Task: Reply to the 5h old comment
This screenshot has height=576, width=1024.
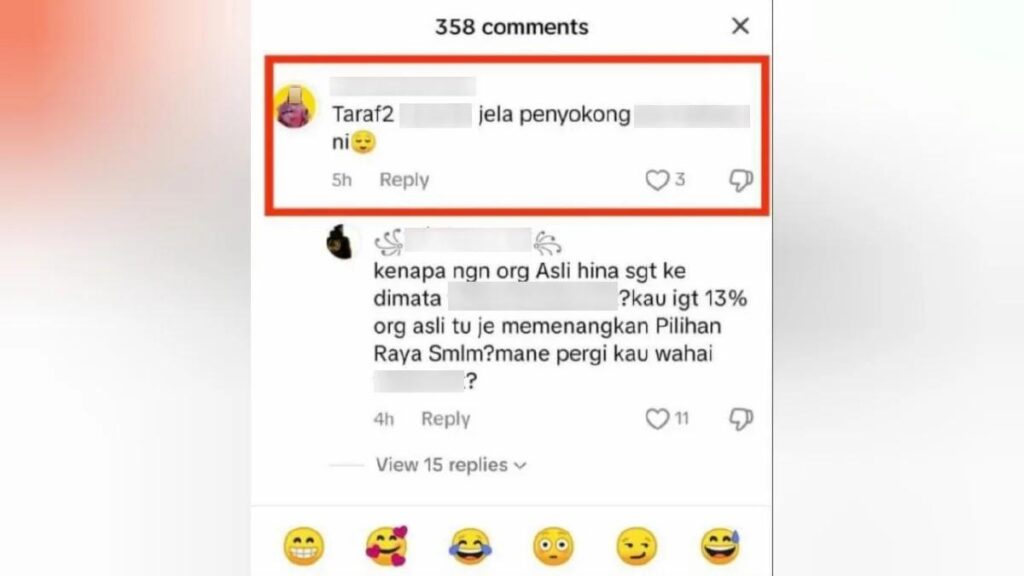Action: [404, 180]
